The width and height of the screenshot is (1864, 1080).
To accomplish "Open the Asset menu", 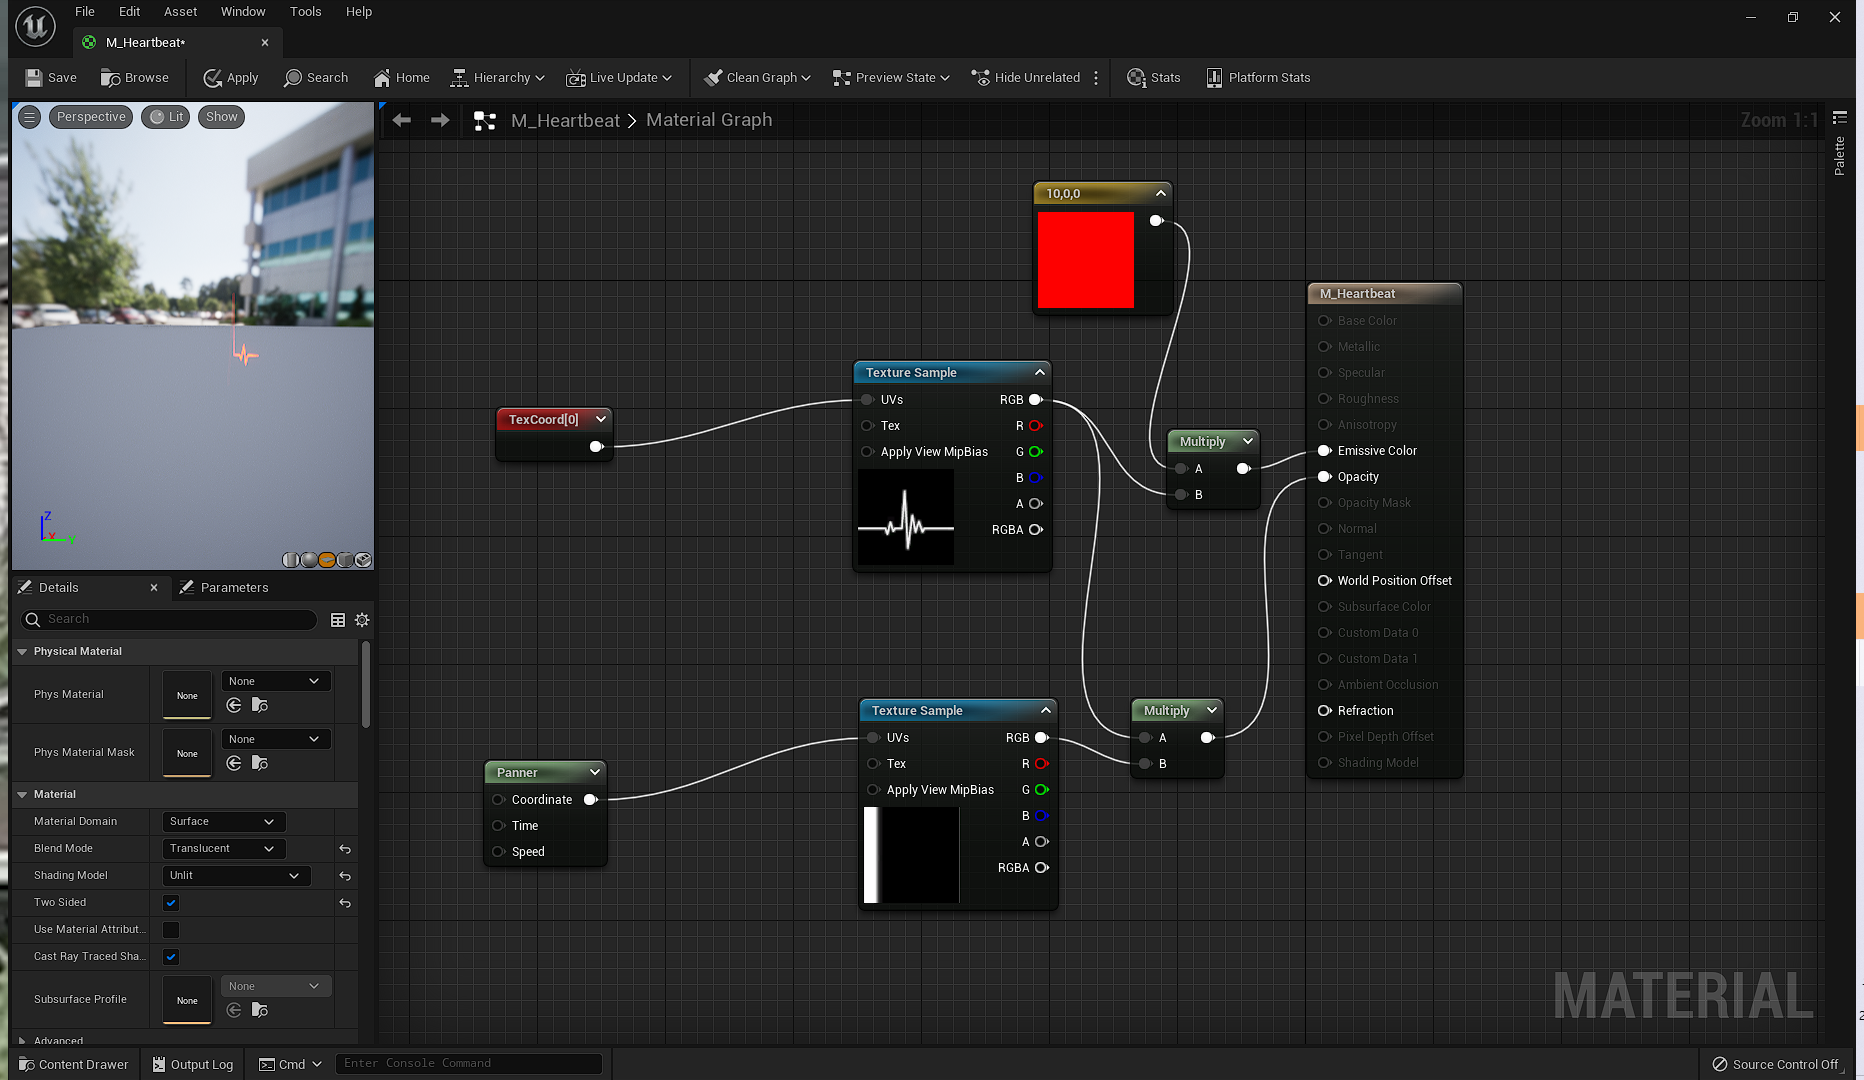I will (x=180, y=12).
